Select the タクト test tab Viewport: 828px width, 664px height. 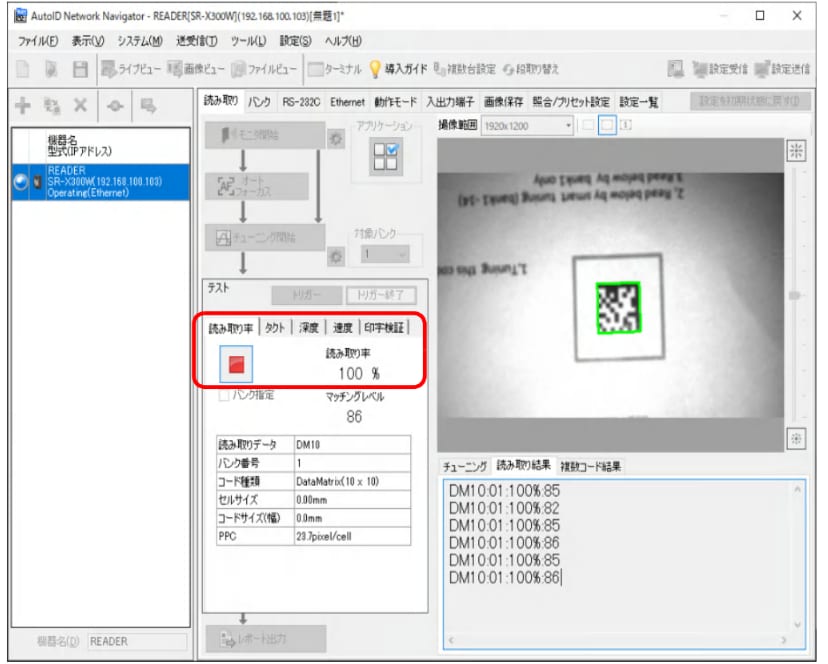(275, 328)
